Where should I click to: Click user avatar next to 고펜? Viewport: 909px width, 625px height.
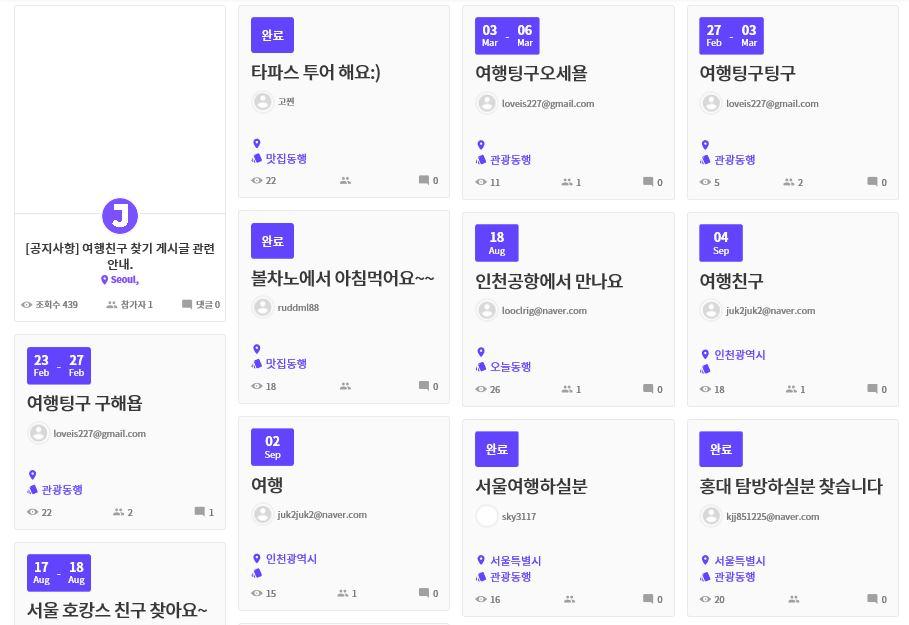tap(263, 101)
